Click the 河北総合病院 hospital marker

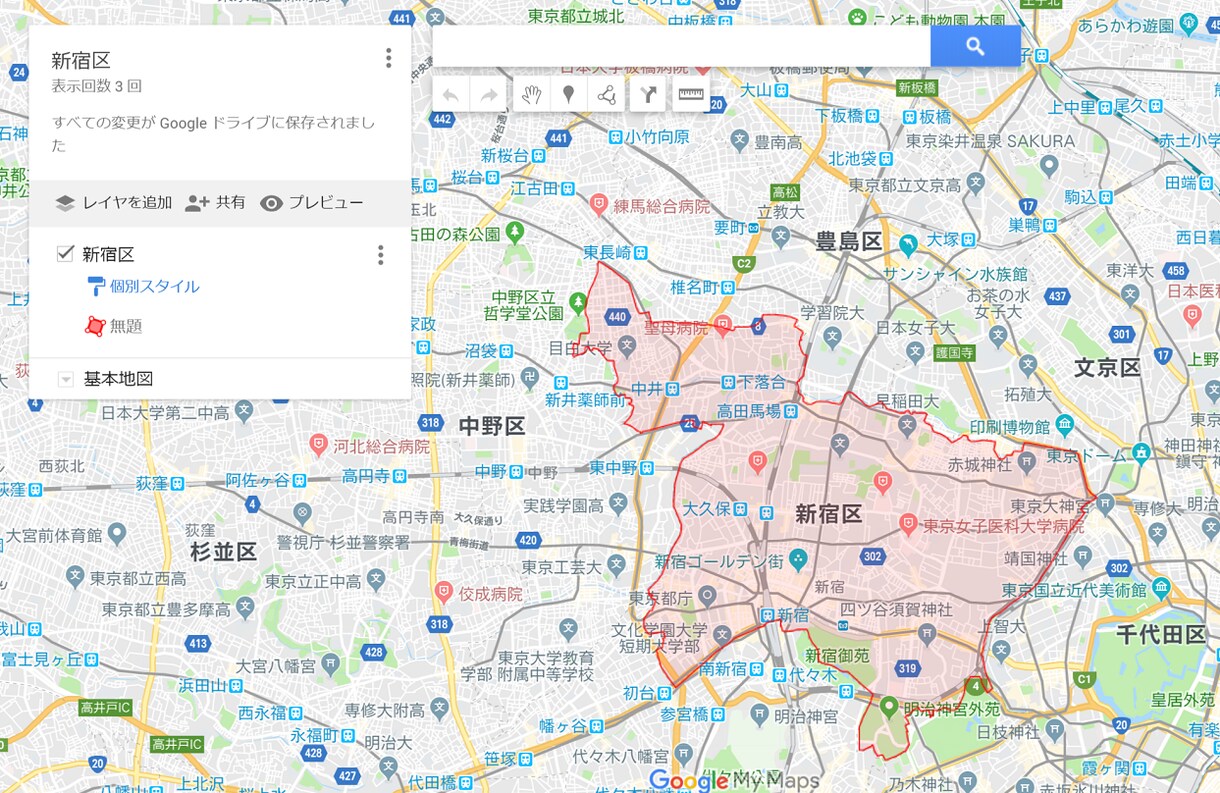click(x=319, y=443)
